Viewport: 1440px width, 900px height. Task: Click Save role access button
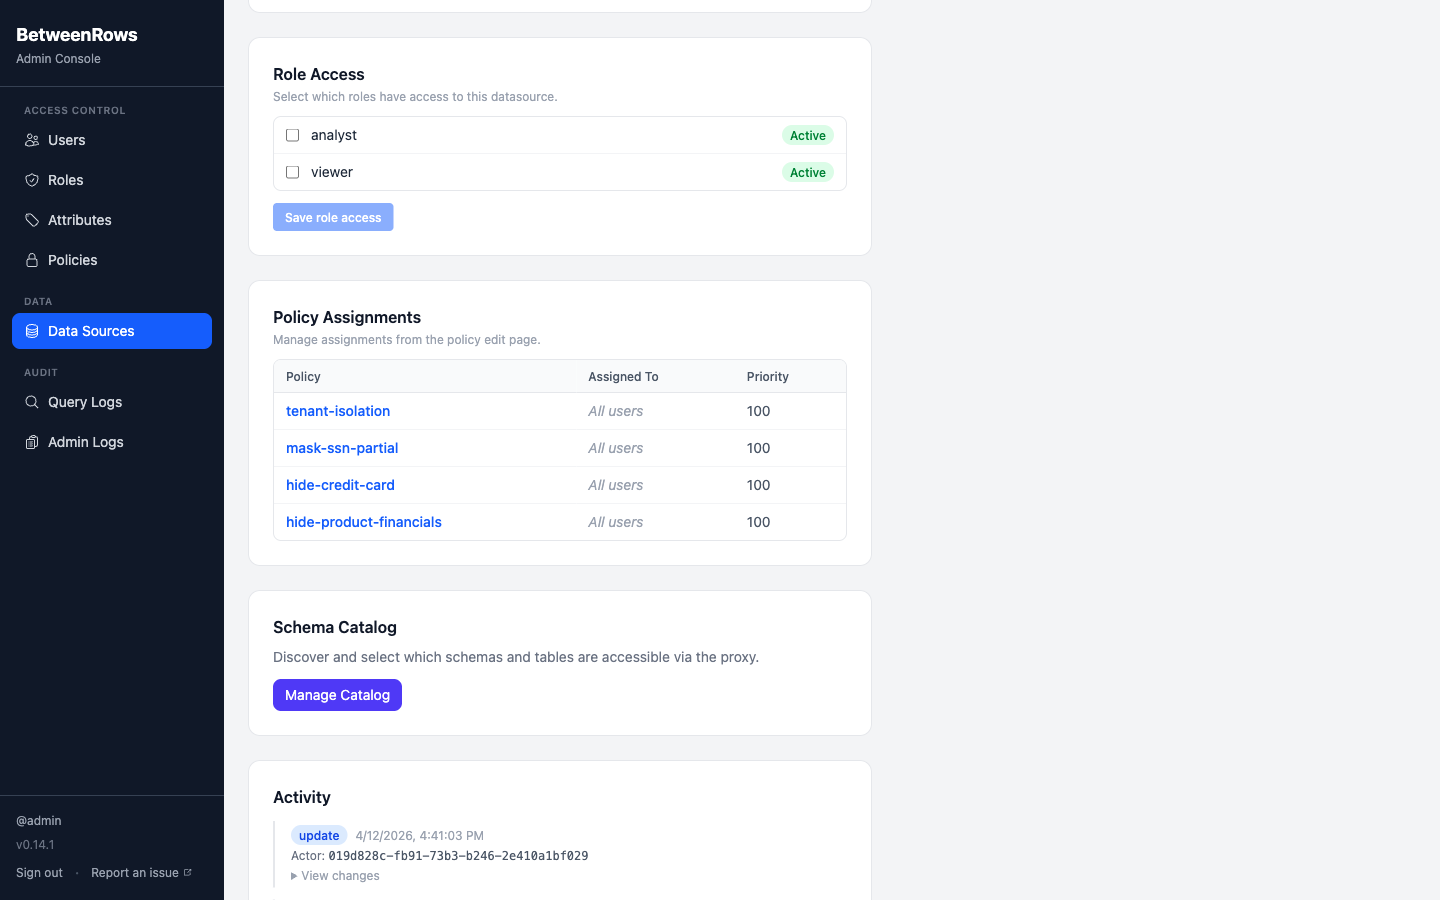333,217
